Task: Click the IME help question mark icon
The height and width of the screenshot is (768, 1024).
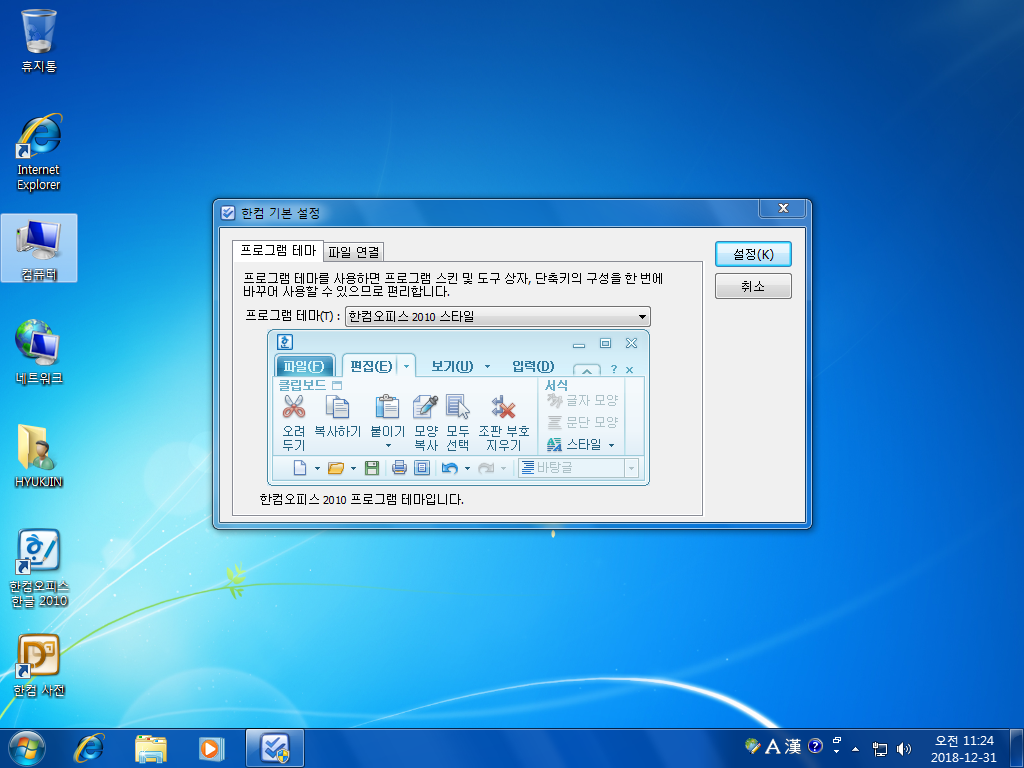Action: tap(815, 746)
